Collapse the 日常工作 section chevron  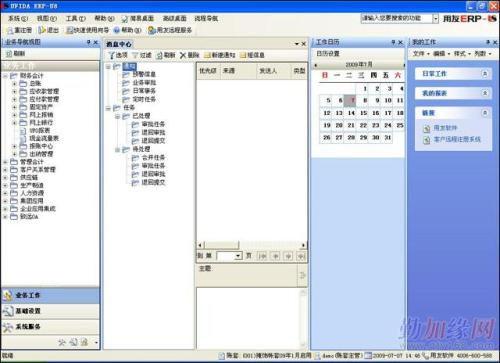485,74
